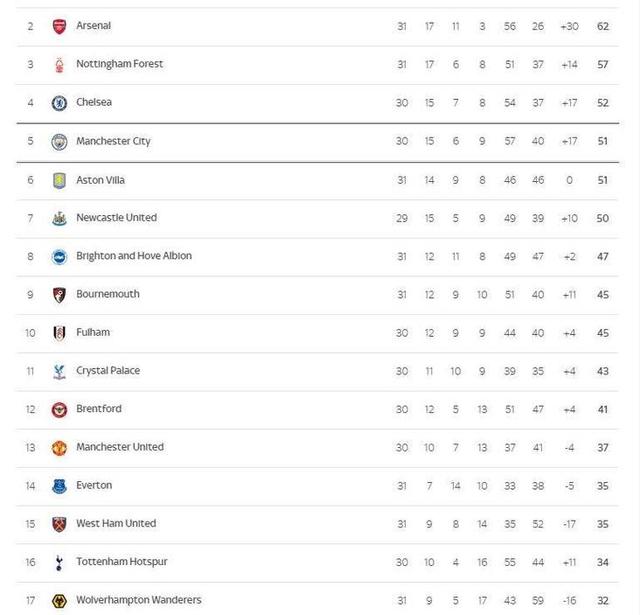
Task: Select the Brighton and Hove Albion badge
Action: (59, 256)
